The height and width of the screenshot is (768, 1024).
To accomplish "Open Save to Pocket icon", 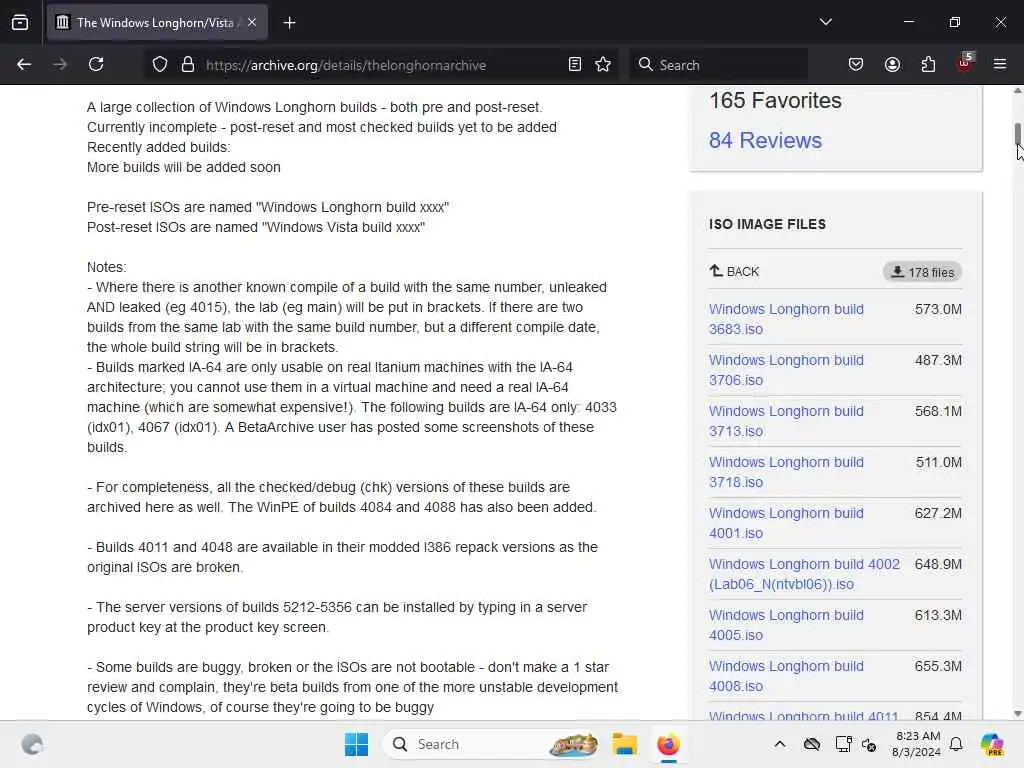I will [x=856, y=65].
